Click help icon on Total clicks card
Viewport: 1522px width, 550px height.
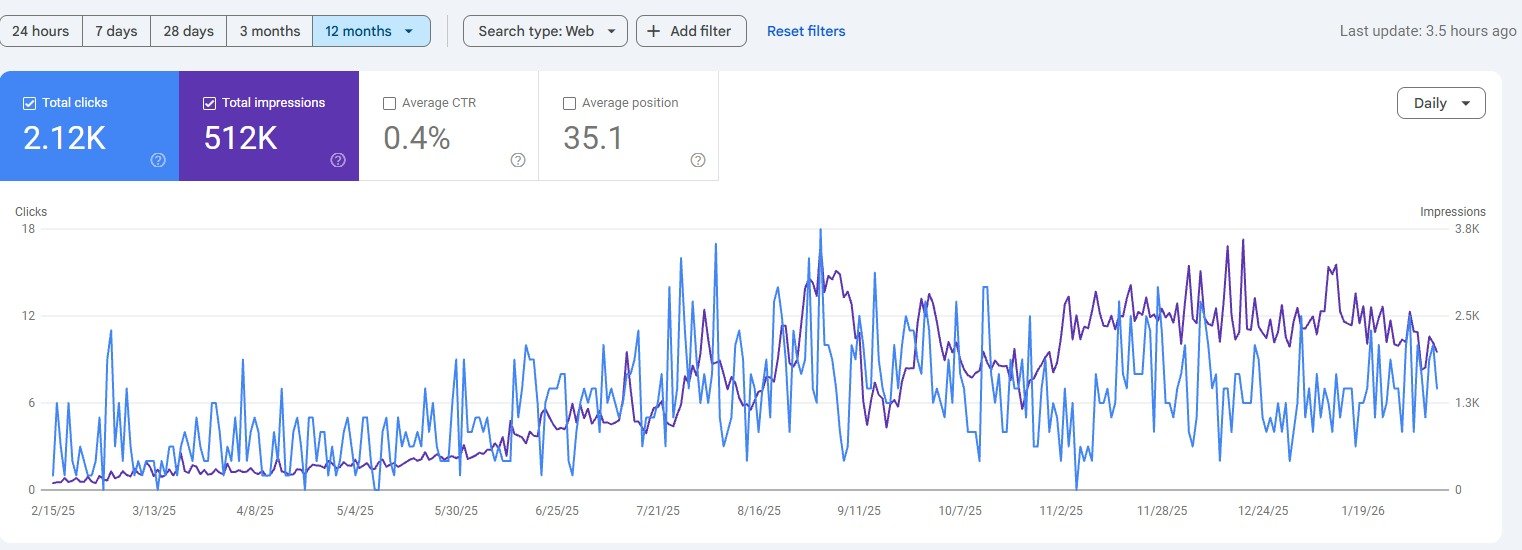158,160
